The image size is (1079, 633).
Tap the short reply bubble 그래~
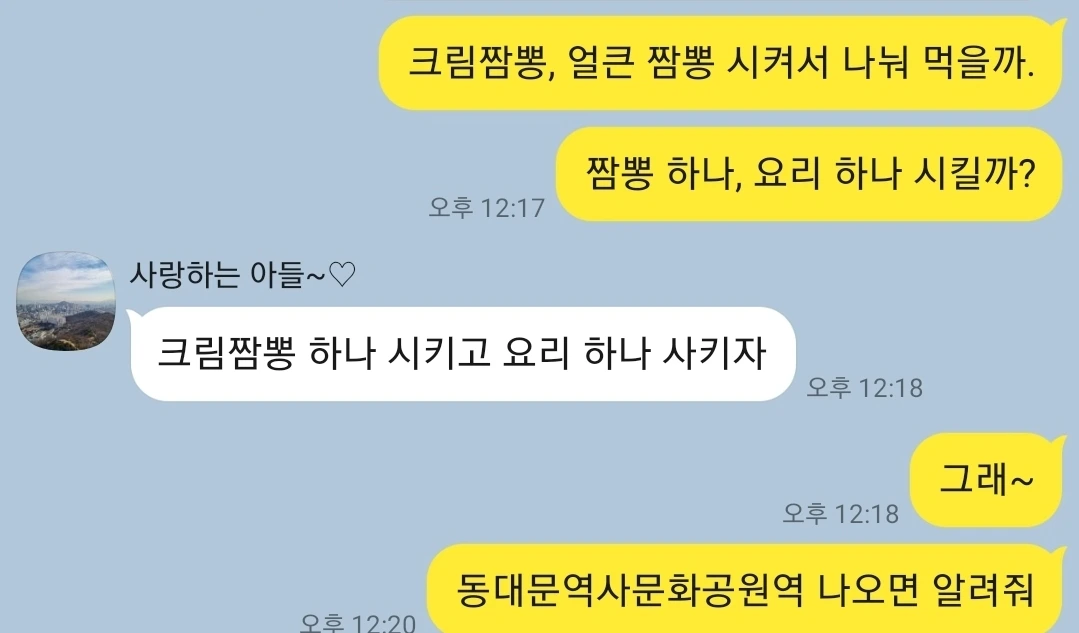987,480
